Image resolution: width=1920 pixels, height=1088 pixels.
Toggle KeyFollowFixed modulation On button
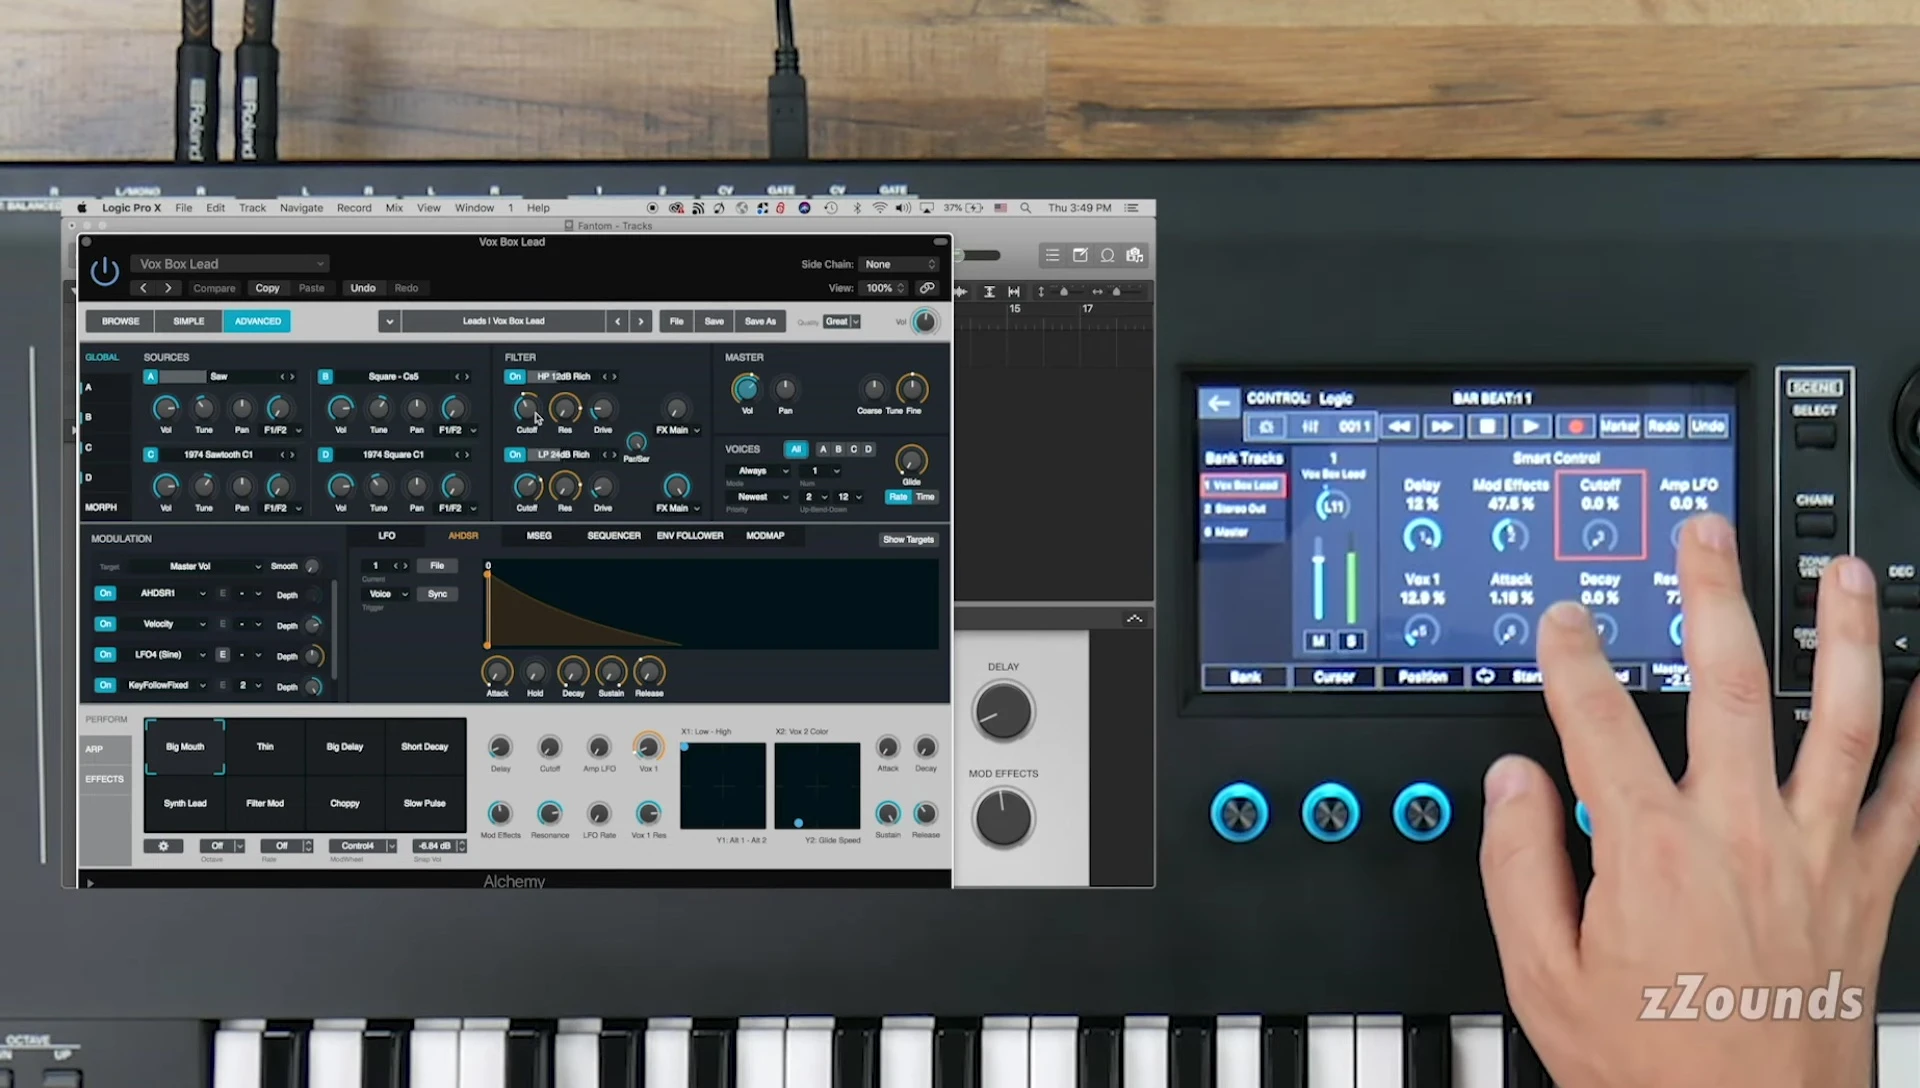[105, 686]
